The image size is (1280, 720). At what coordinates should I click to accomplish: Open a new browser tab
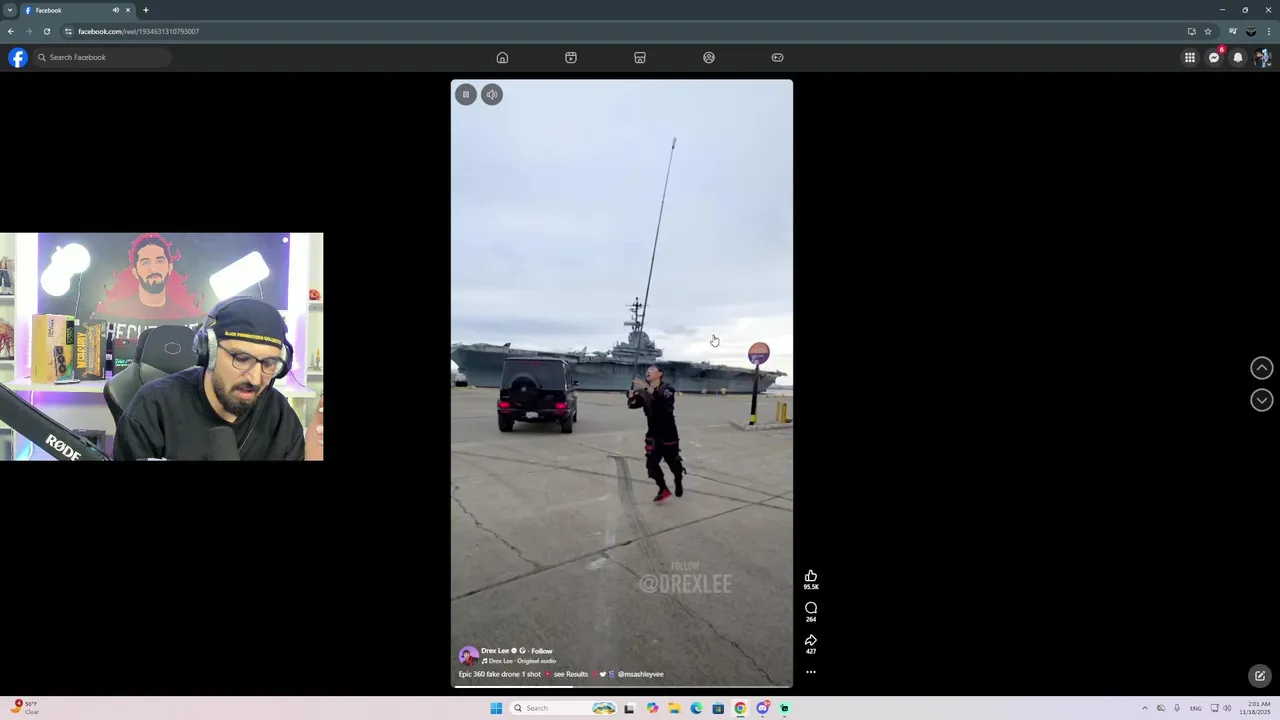145,10
